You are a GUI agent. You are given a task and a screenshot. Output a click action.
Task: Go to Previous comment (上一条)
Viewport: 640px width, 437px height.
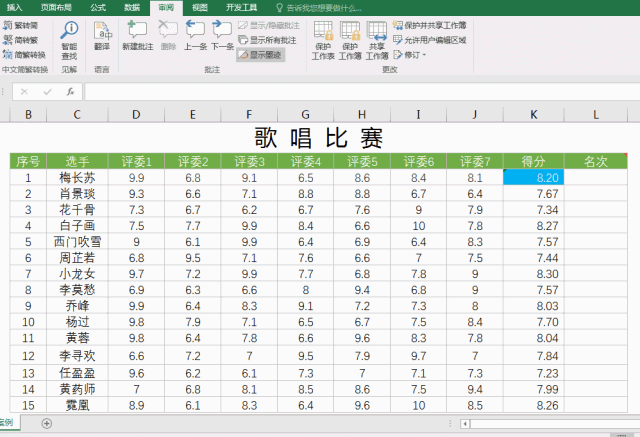[195, 36]
